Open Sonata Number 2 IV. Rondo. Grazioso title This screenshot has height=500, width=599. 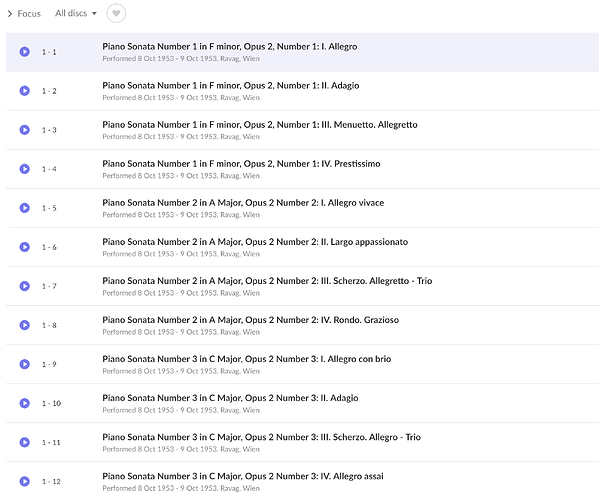pos(250,320)
